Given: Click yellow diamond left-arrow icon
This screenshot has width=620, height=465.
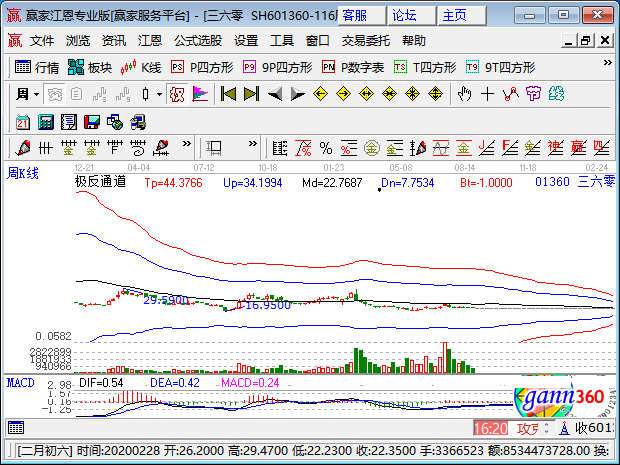Looking at the screenshot, I should tap(320, 94).
